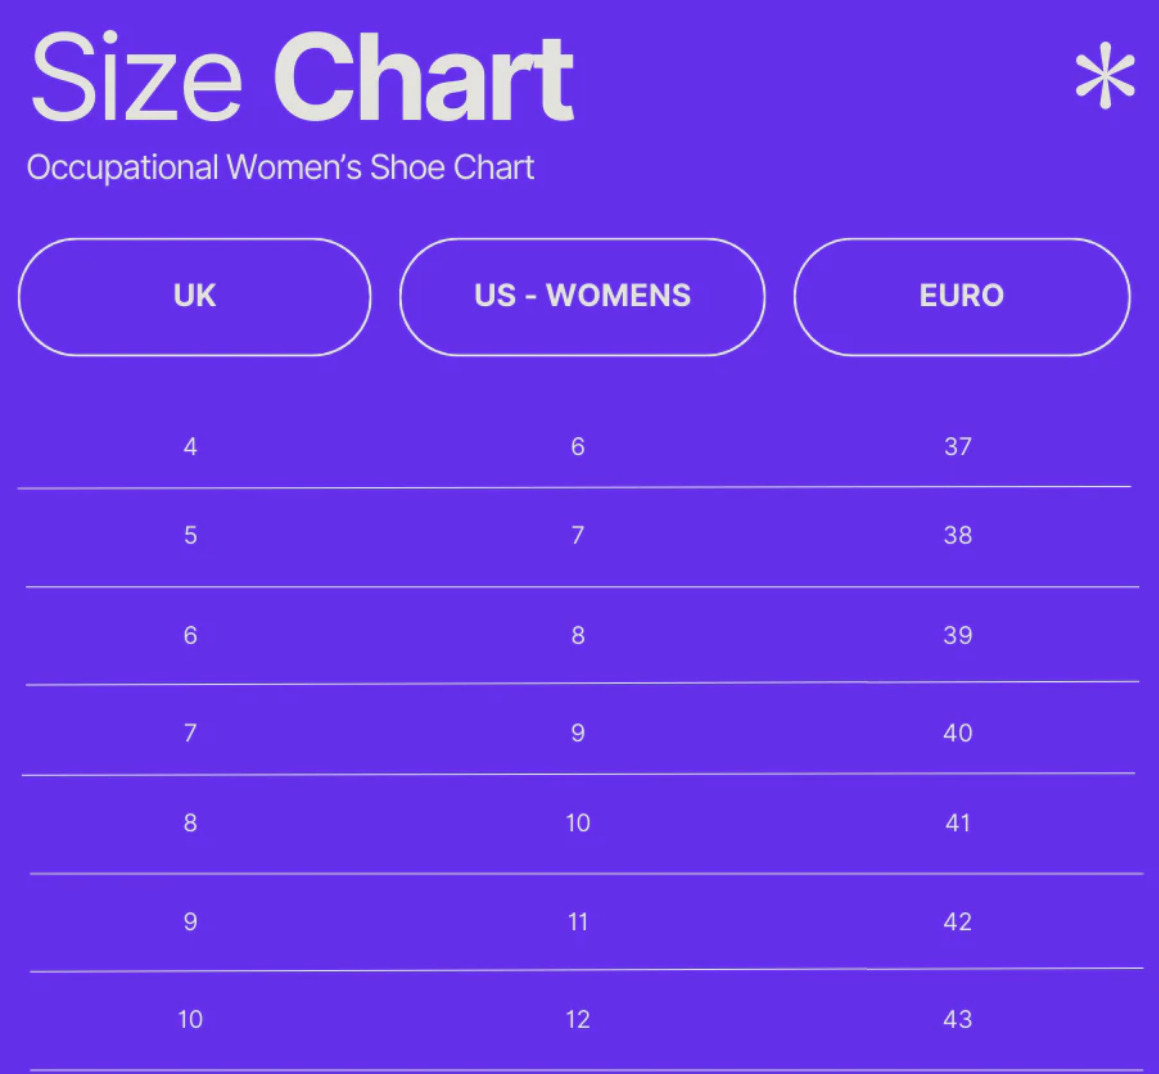This screenshot has width=1159, height=1074.
Task: Choose Euro size 42 cell
Action: tap(957, 922)
